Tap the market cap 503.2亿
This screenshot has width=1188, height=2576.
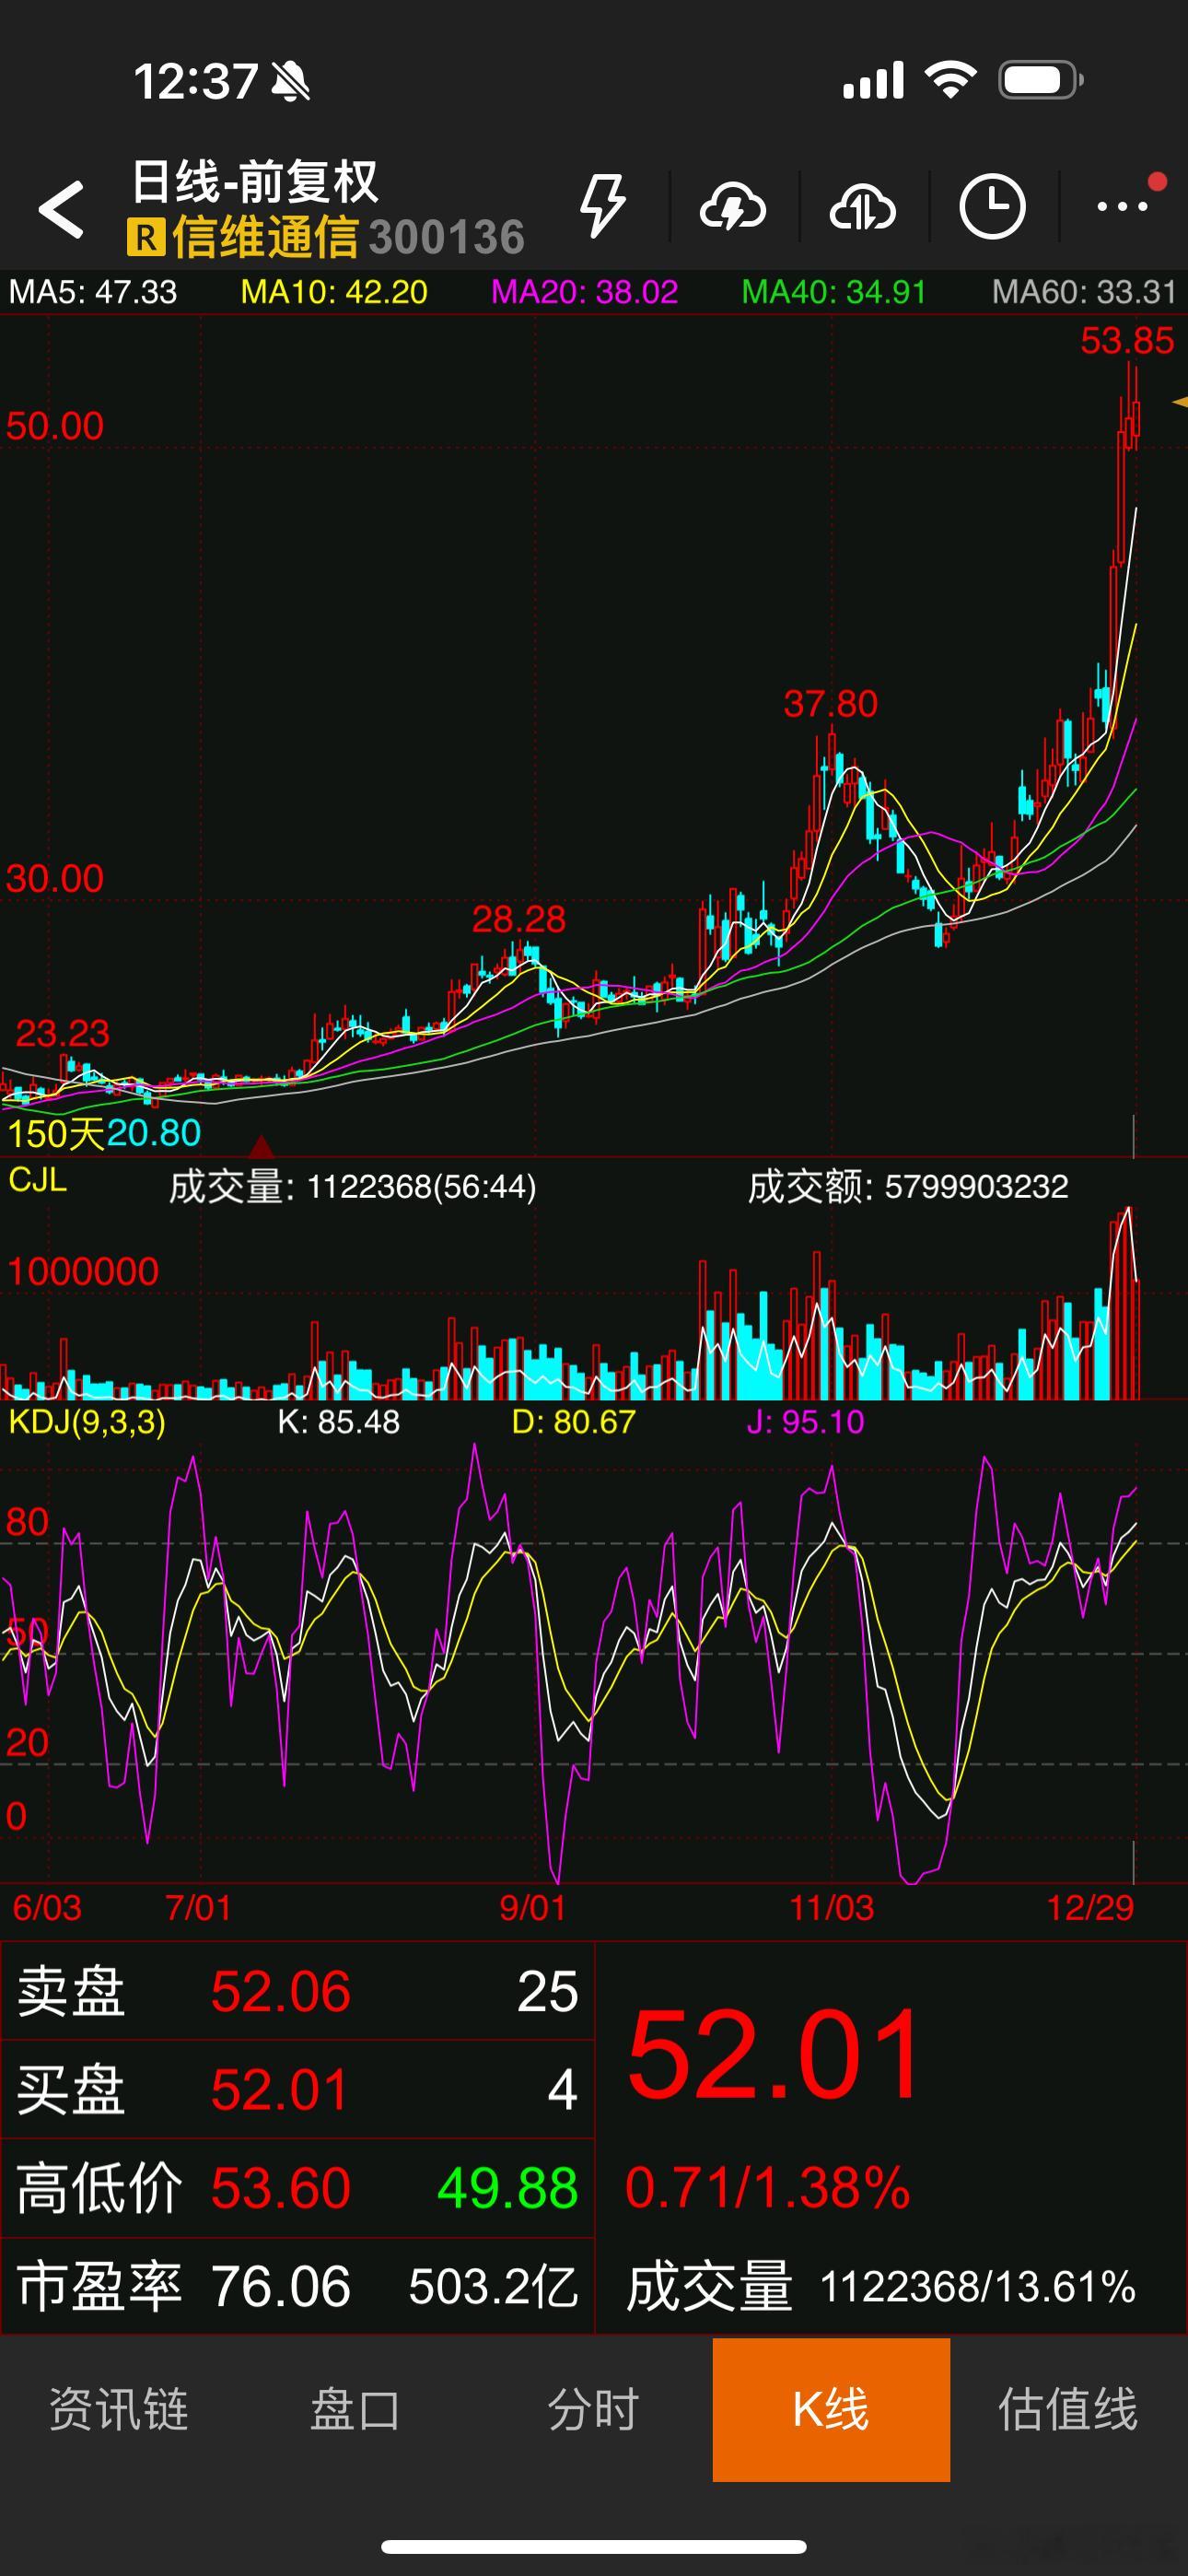(x=494, y=2286)
